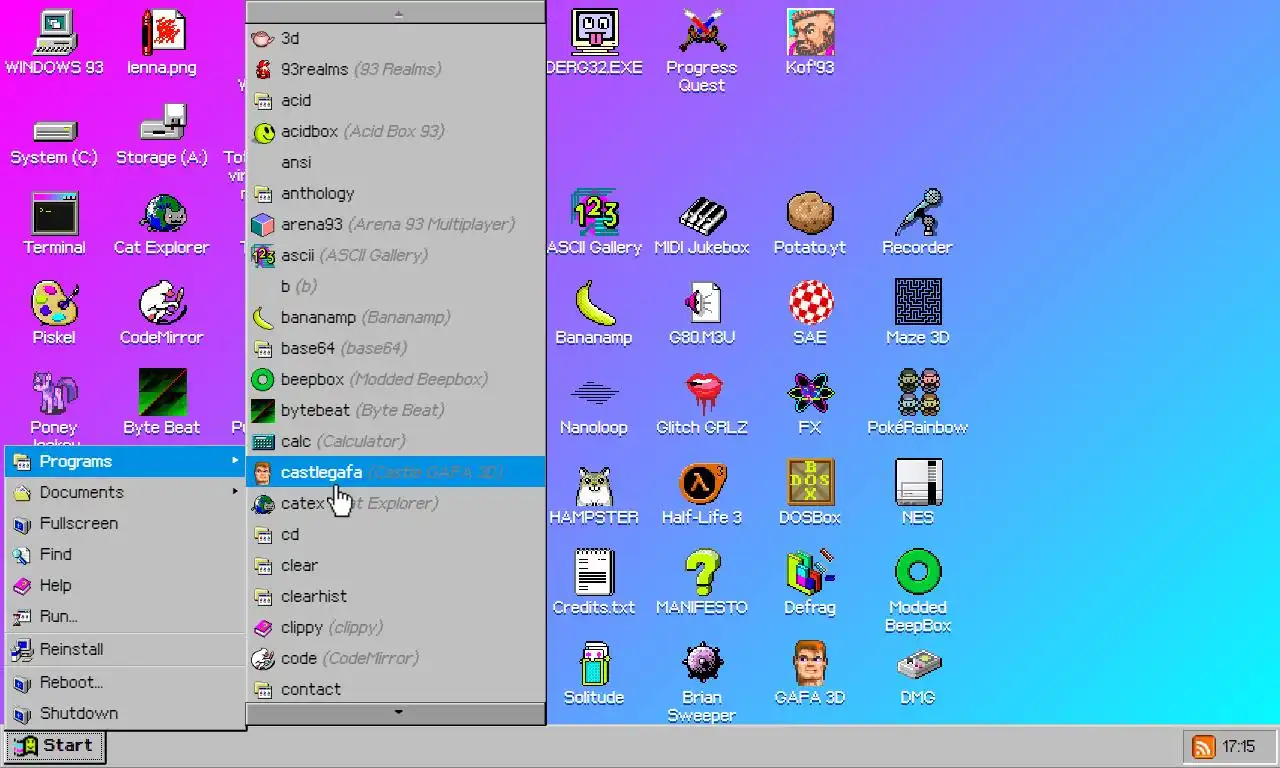Select Find in the Start menu
This screenshot has height=768, width=1280.
click(125, 554)
